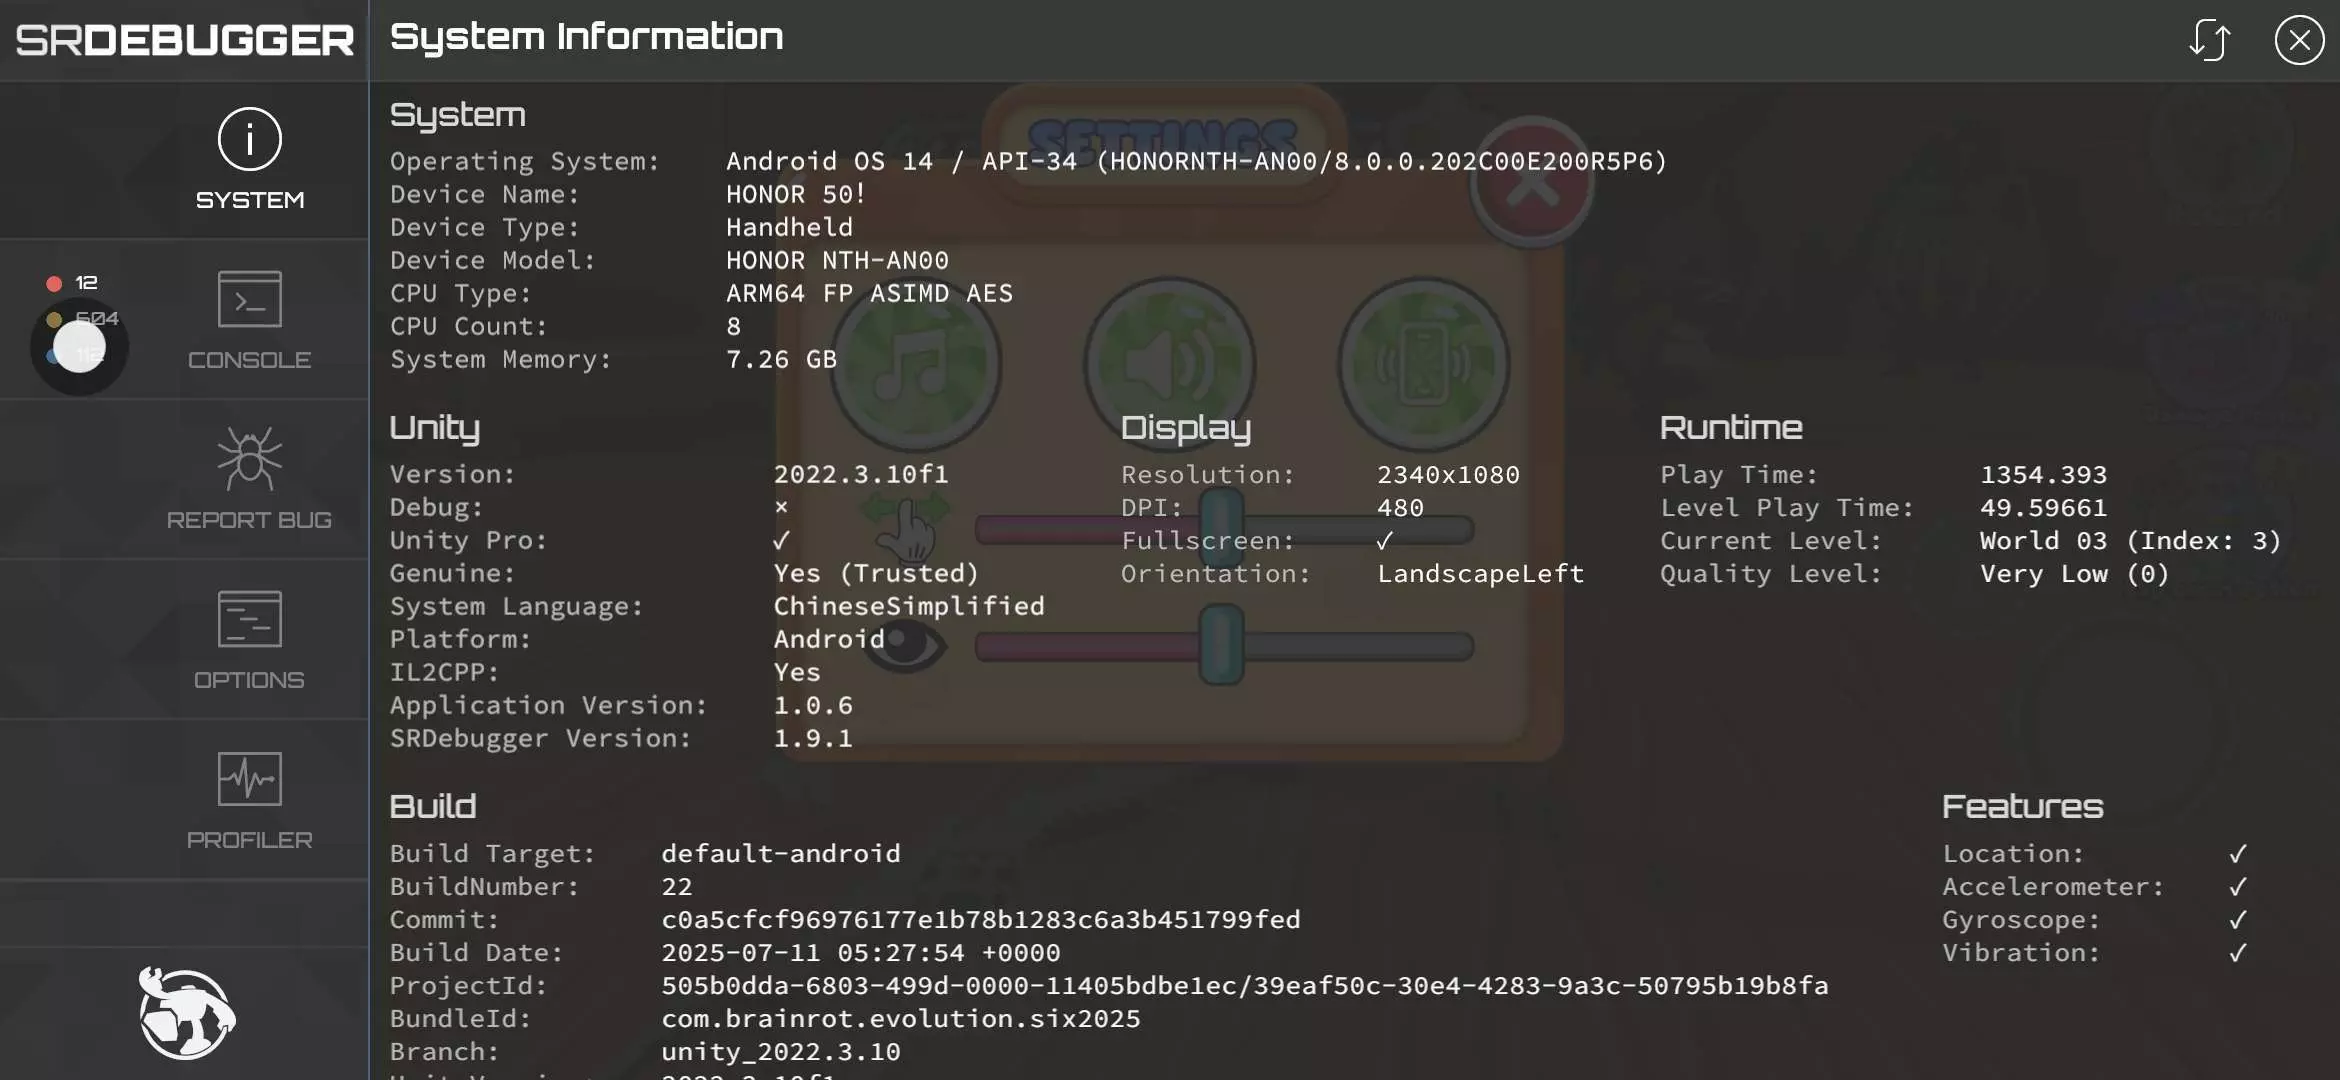Click the Vibration feature checkmark
Screen dimensions: 2340x1080
point(2238,952)
